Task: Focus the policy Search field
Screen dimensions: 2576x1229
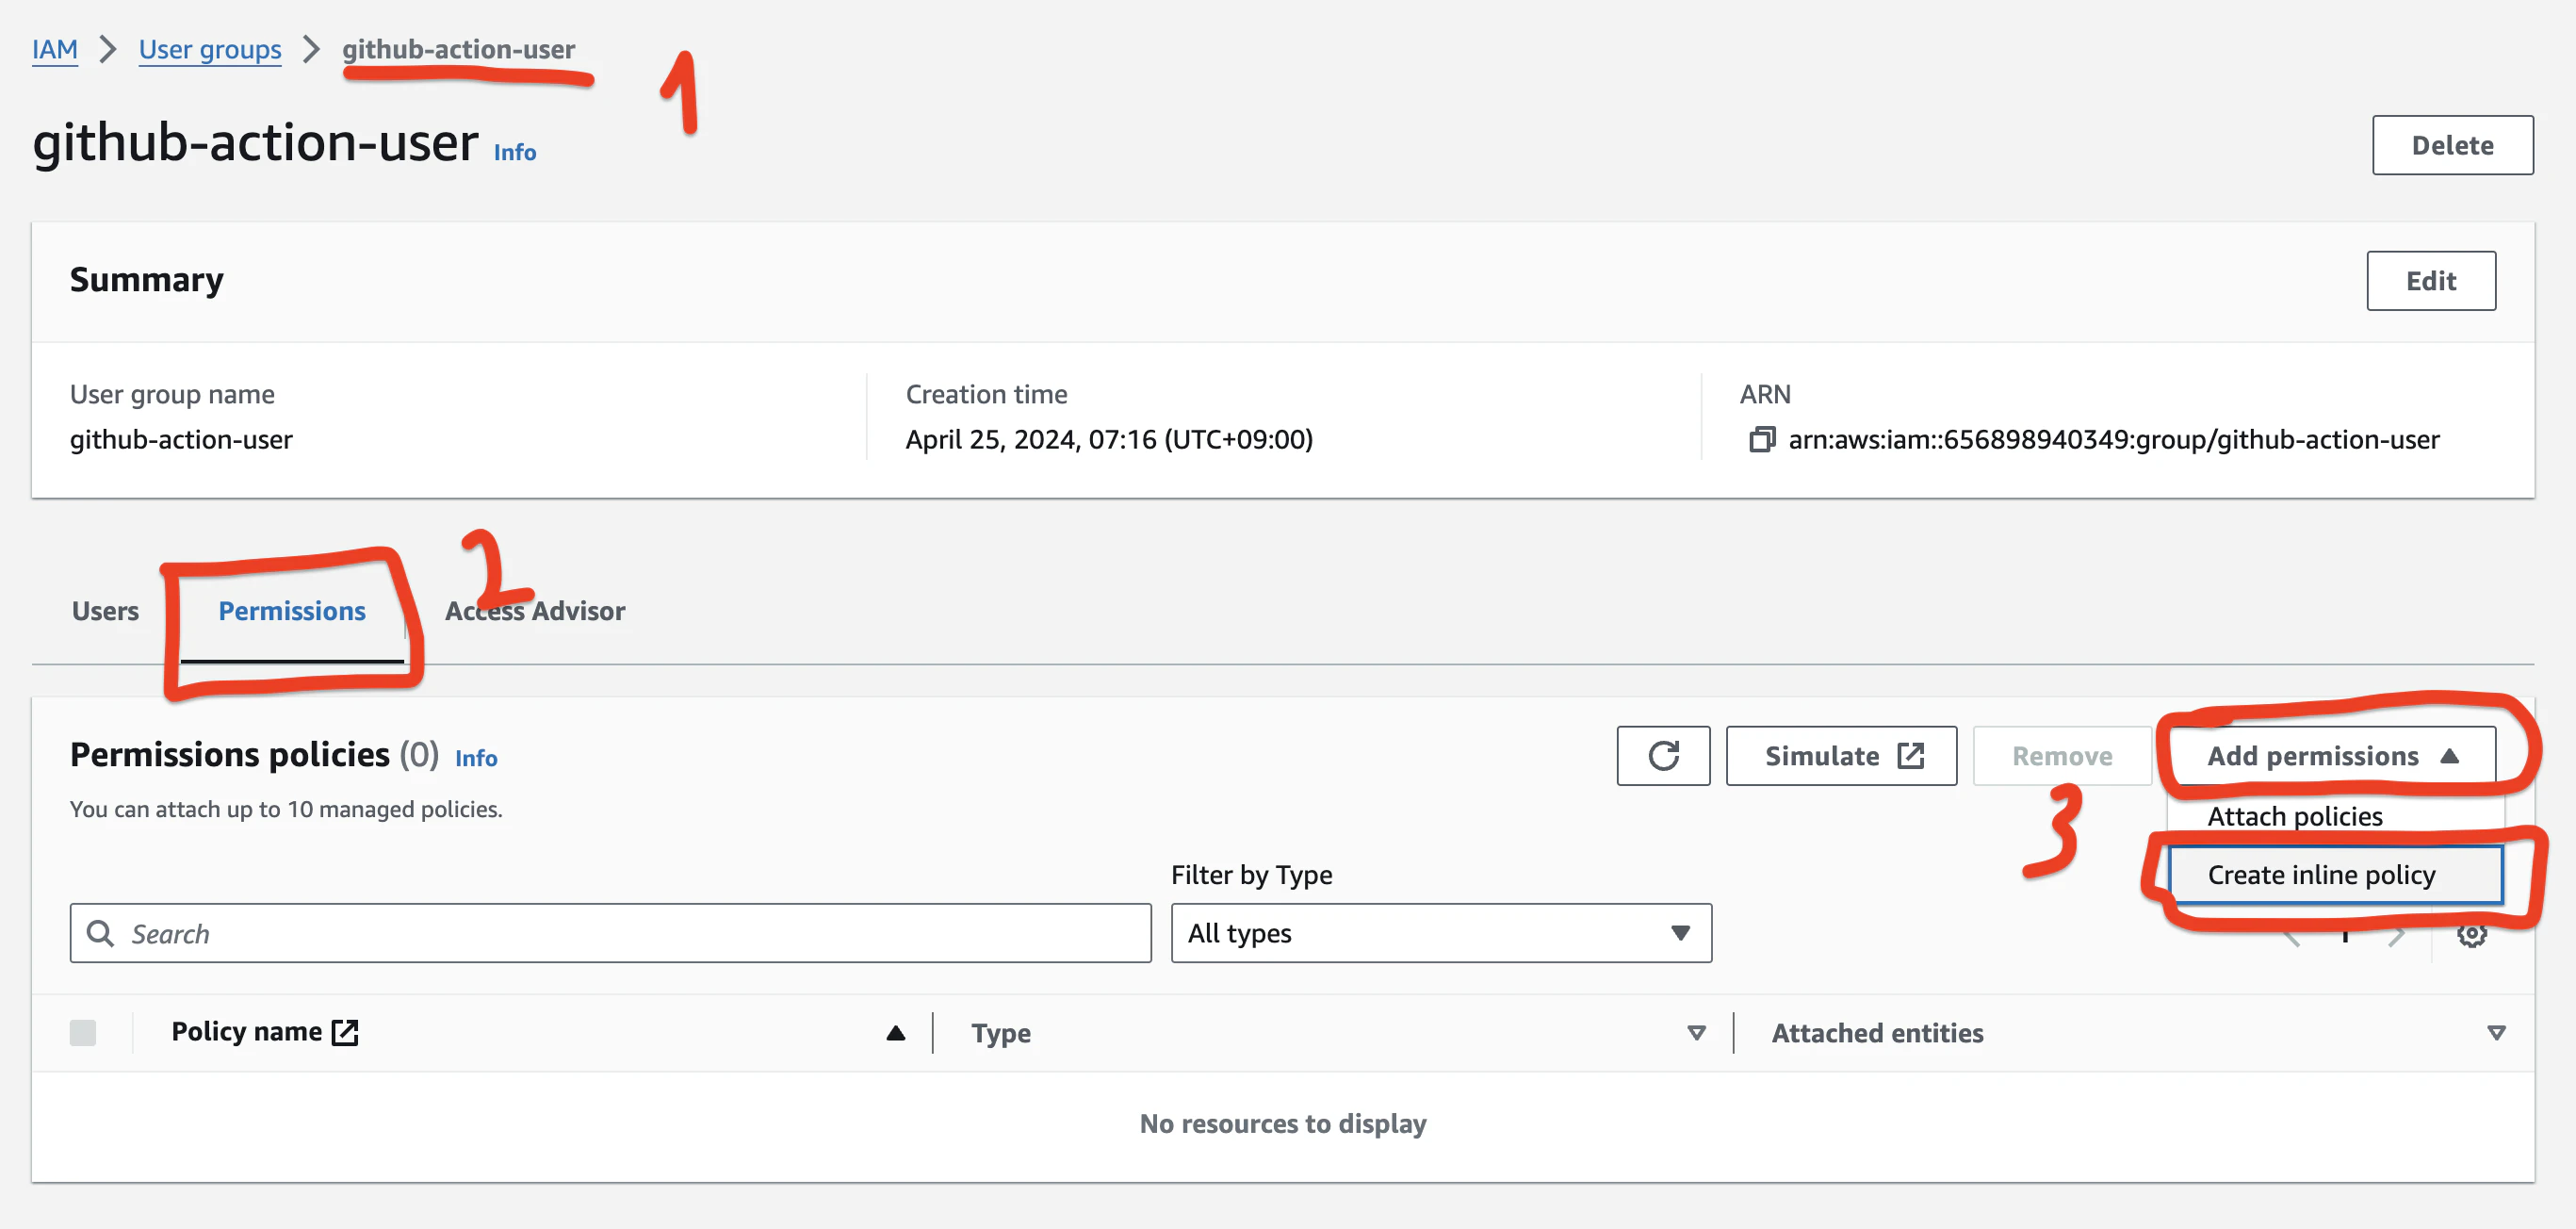Action: pos(610,933)
